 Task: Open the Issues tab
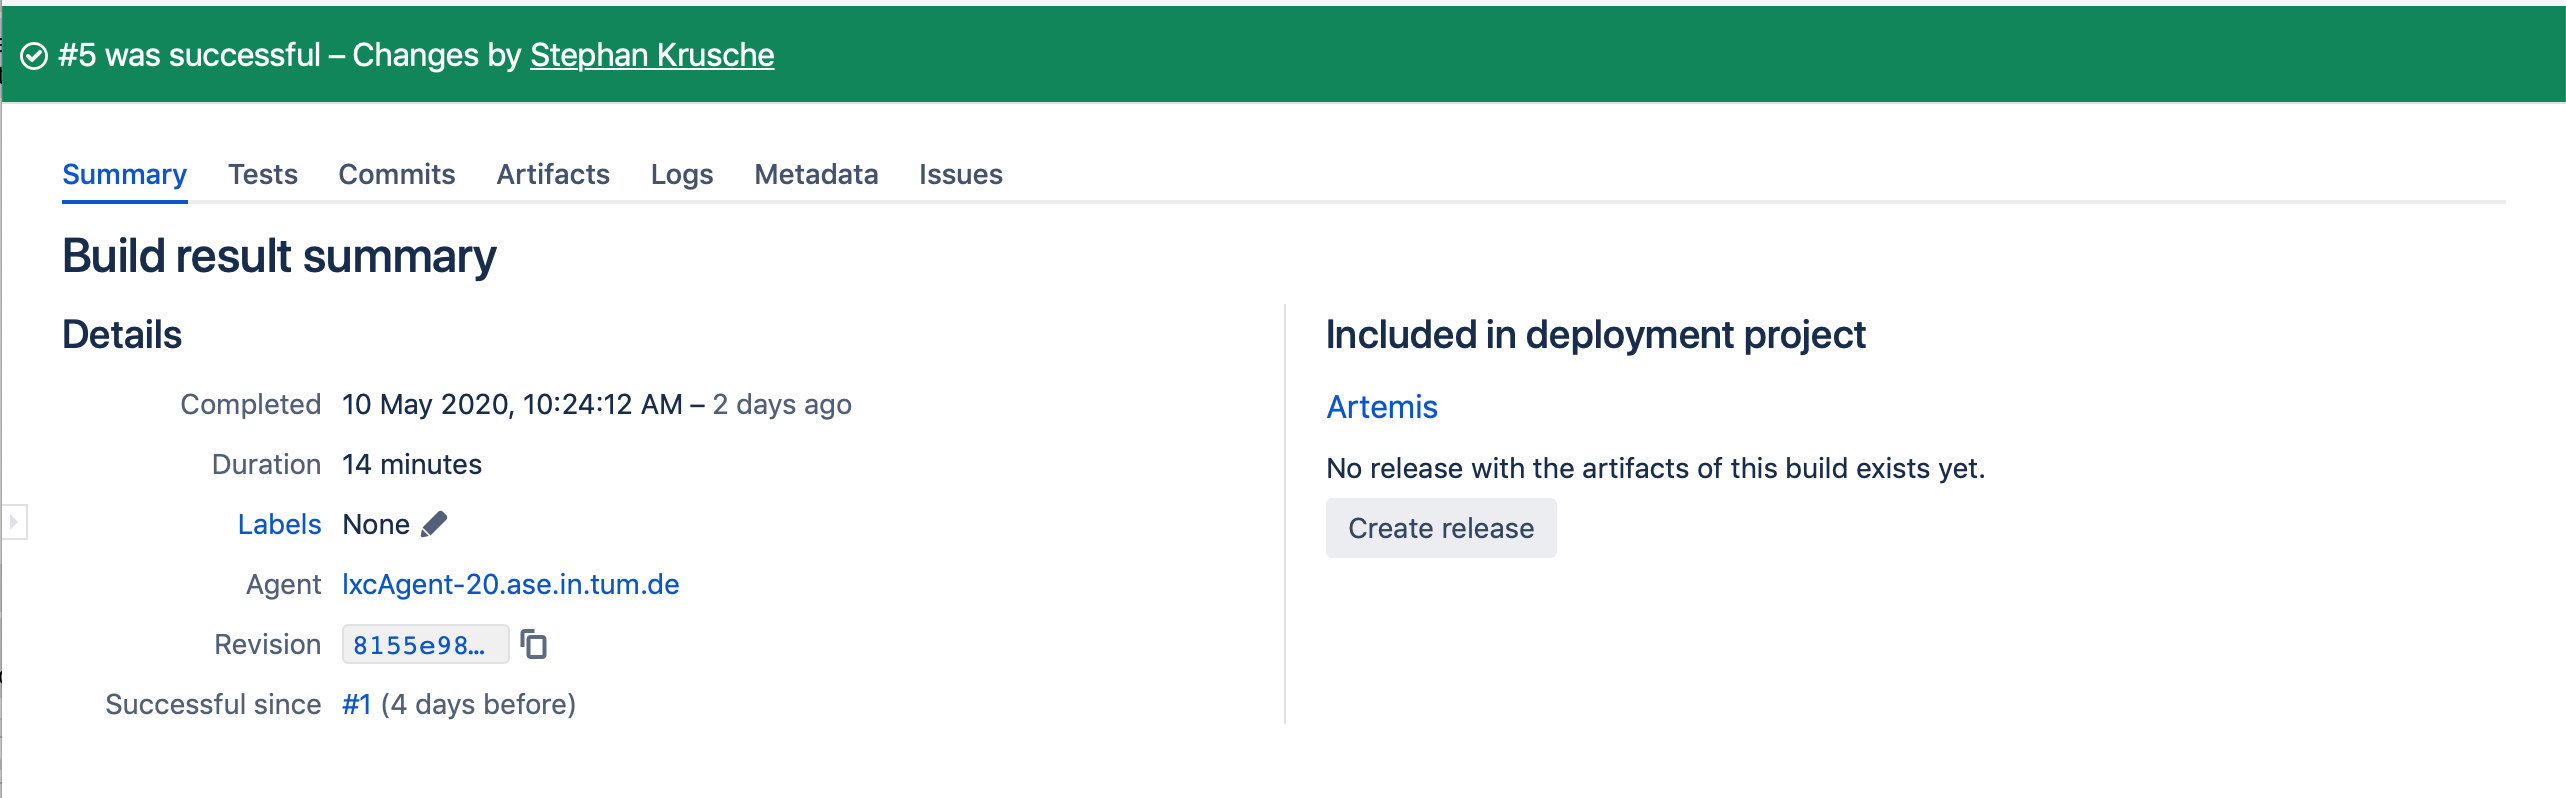click(x=961, y=174)
